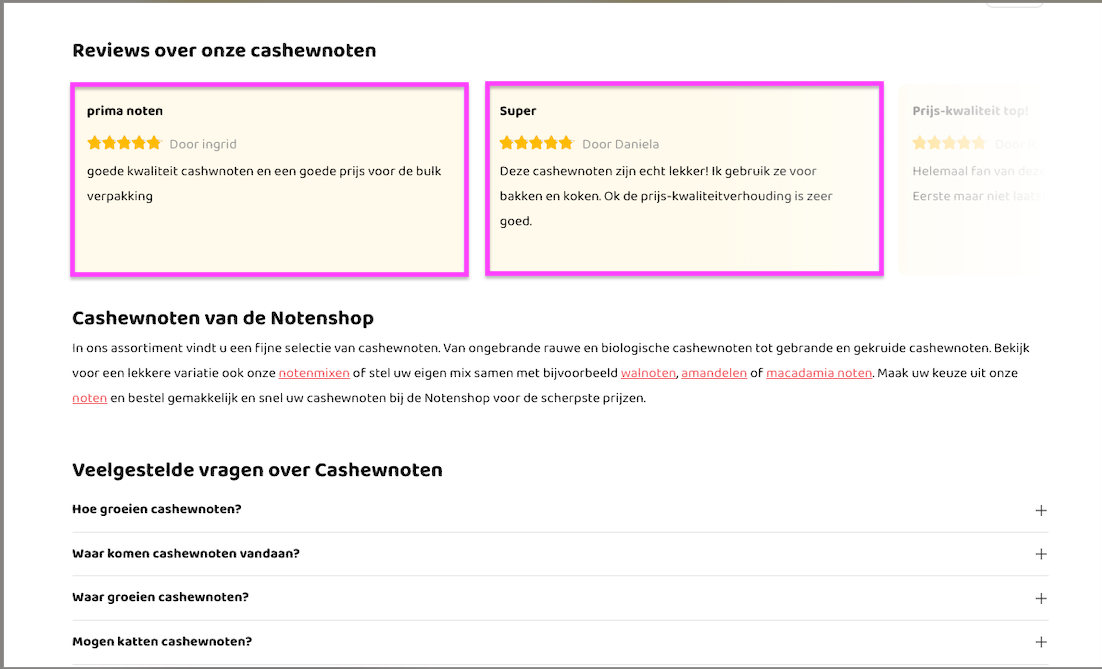Open the 'noten' link in the last line
This screenshot has height=669, width=1102.
[89, 398]
